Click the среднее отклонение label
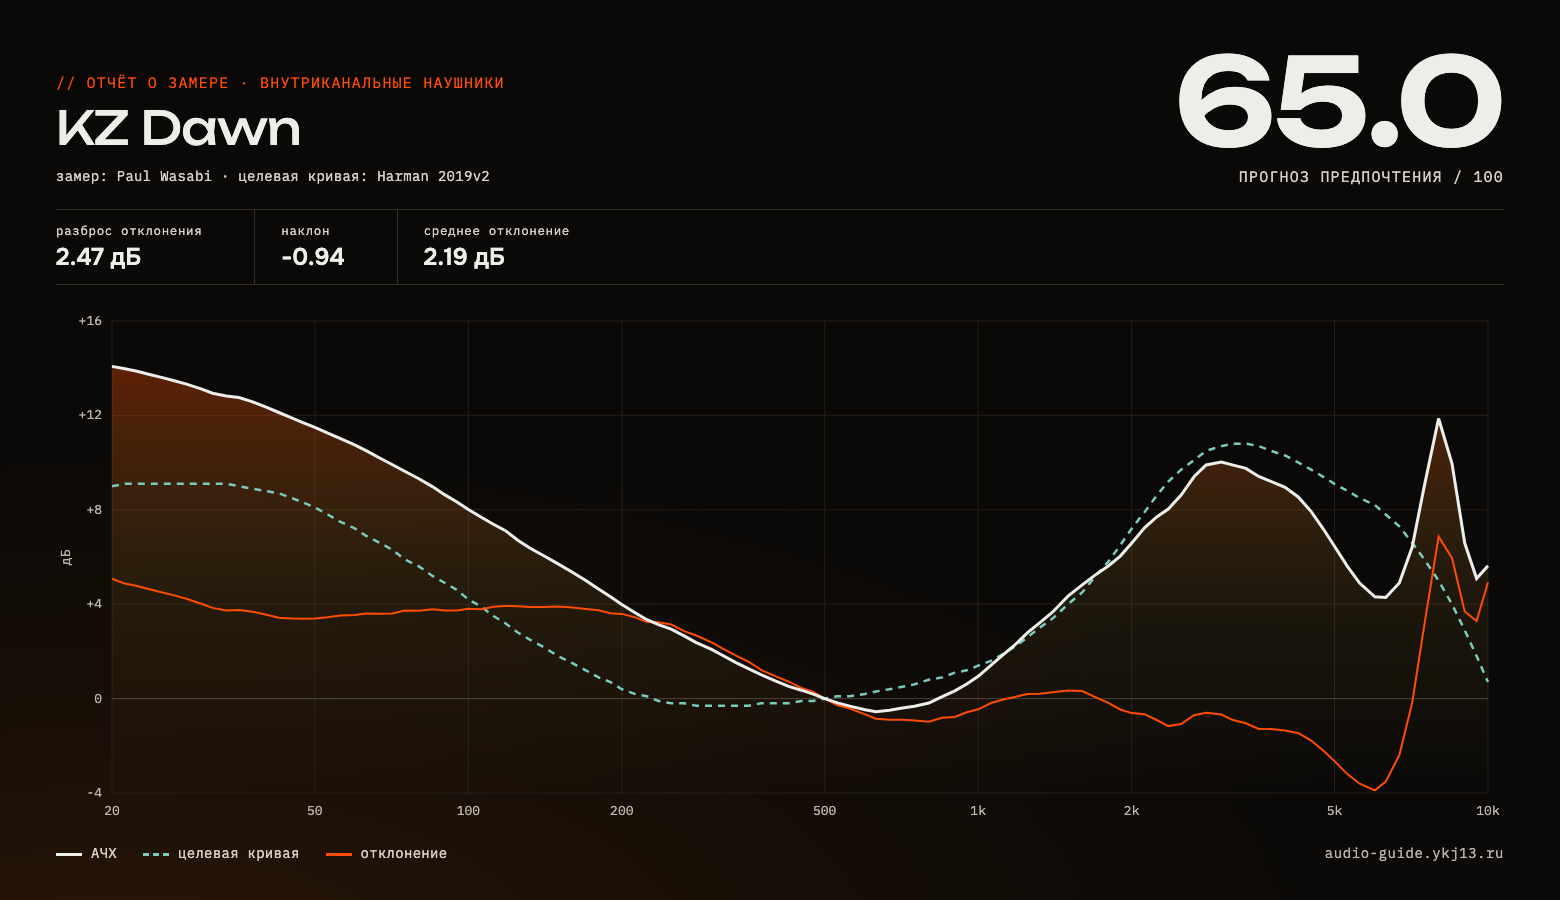This screenshot has height=900, width=1560. (x=496, y=231)
